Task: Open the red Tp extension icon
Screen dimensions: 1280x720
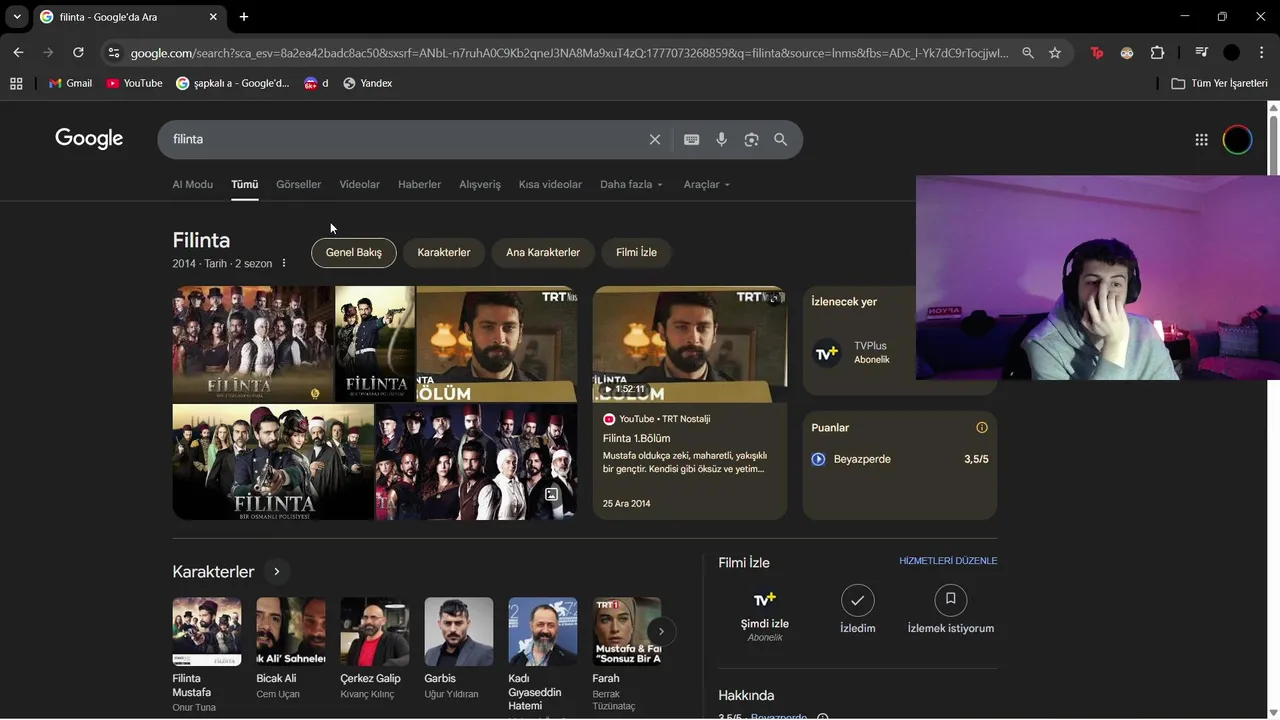Action: [1097, 53]
